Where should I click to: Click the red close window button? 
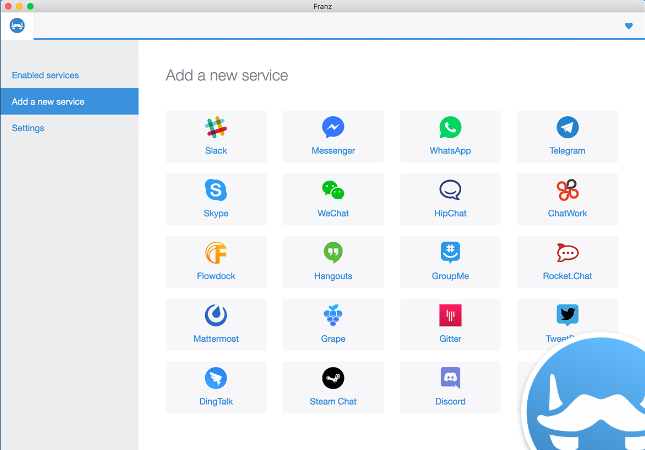pyautogui.click(x=8, y=6)
